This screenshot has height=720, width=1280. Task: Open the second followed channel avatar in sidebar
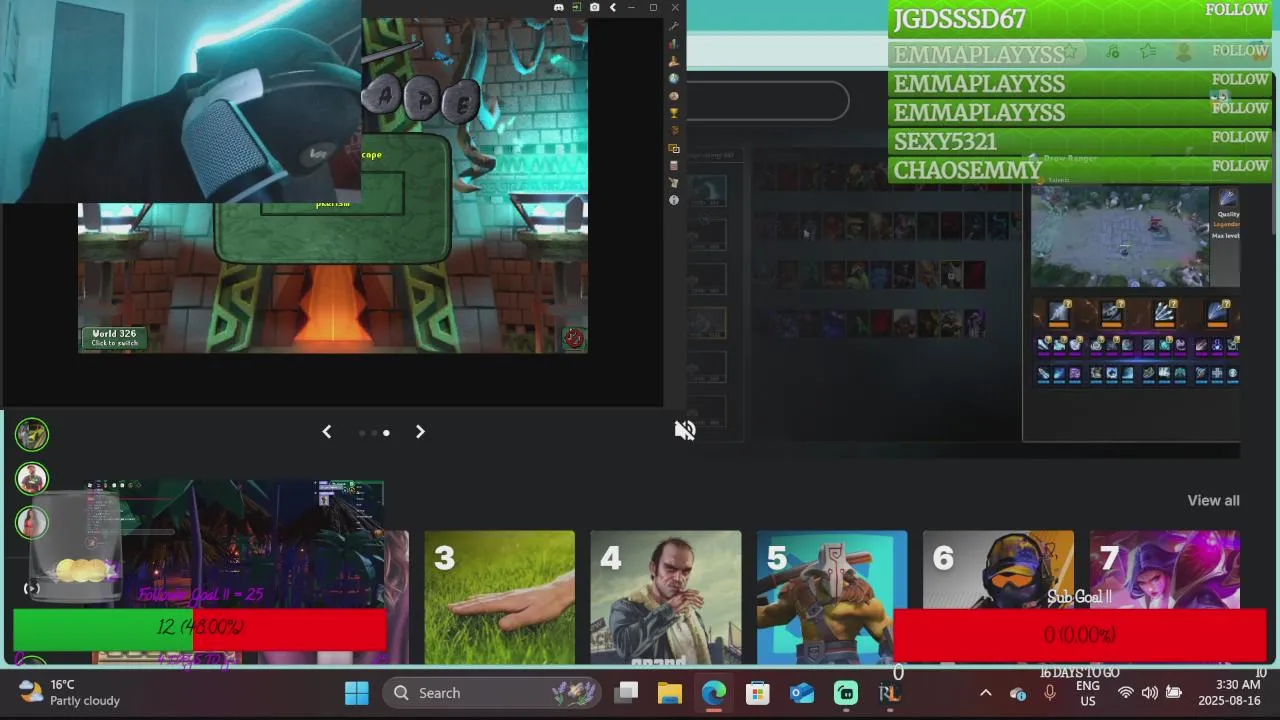32,478
